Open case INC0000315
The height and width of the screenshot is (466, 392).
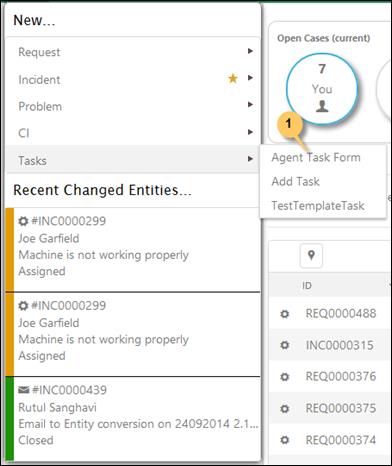point(339,345)
